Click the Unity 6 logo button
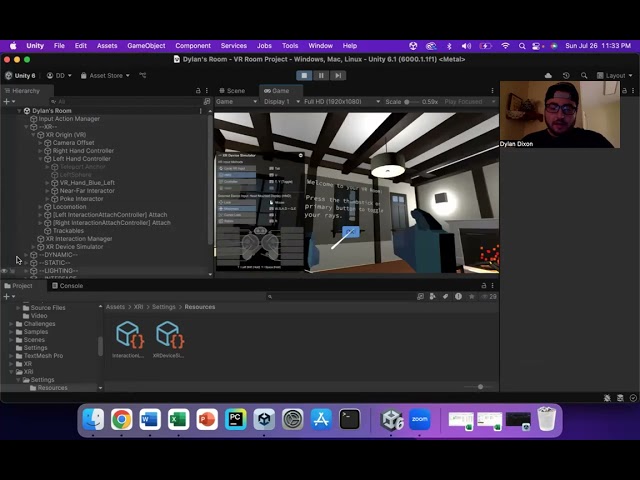640x480 pixels. (20, 76)
